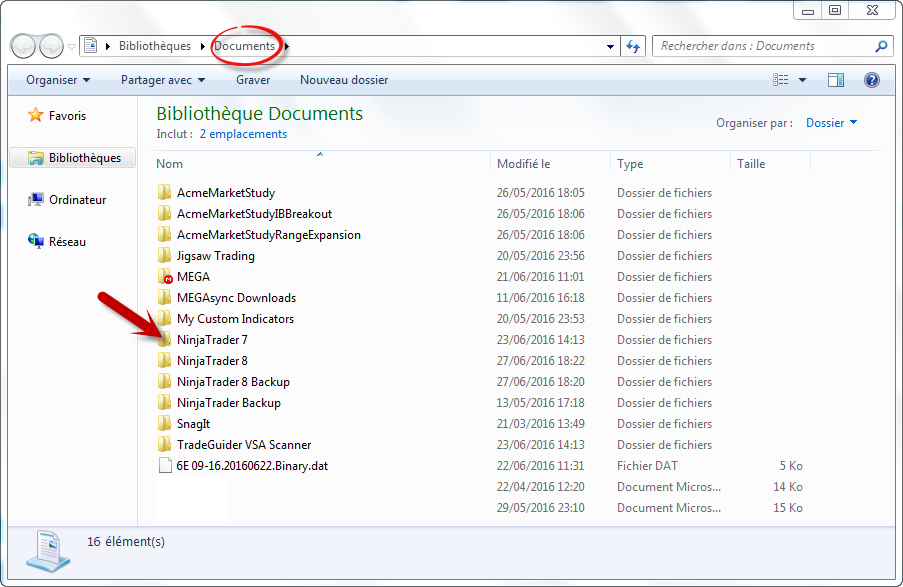
Task: Click the Libraries icon in address bar
Action: (x=90, y=46)
